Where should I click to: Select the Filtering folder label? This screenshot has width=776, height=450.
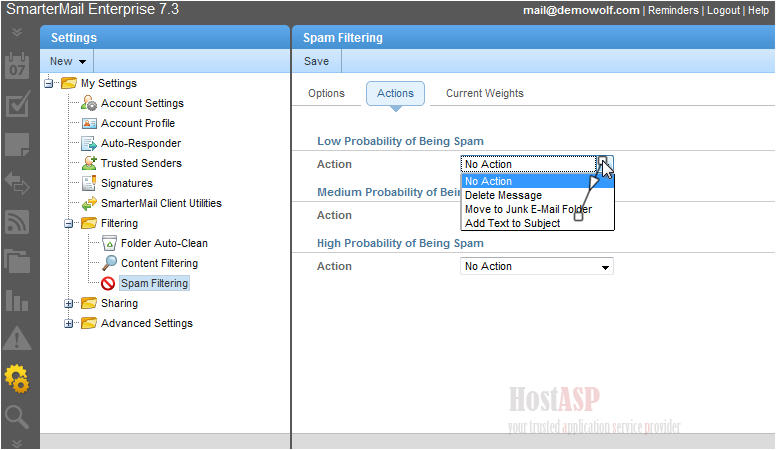pyautogui.click(x=119, y=223)
